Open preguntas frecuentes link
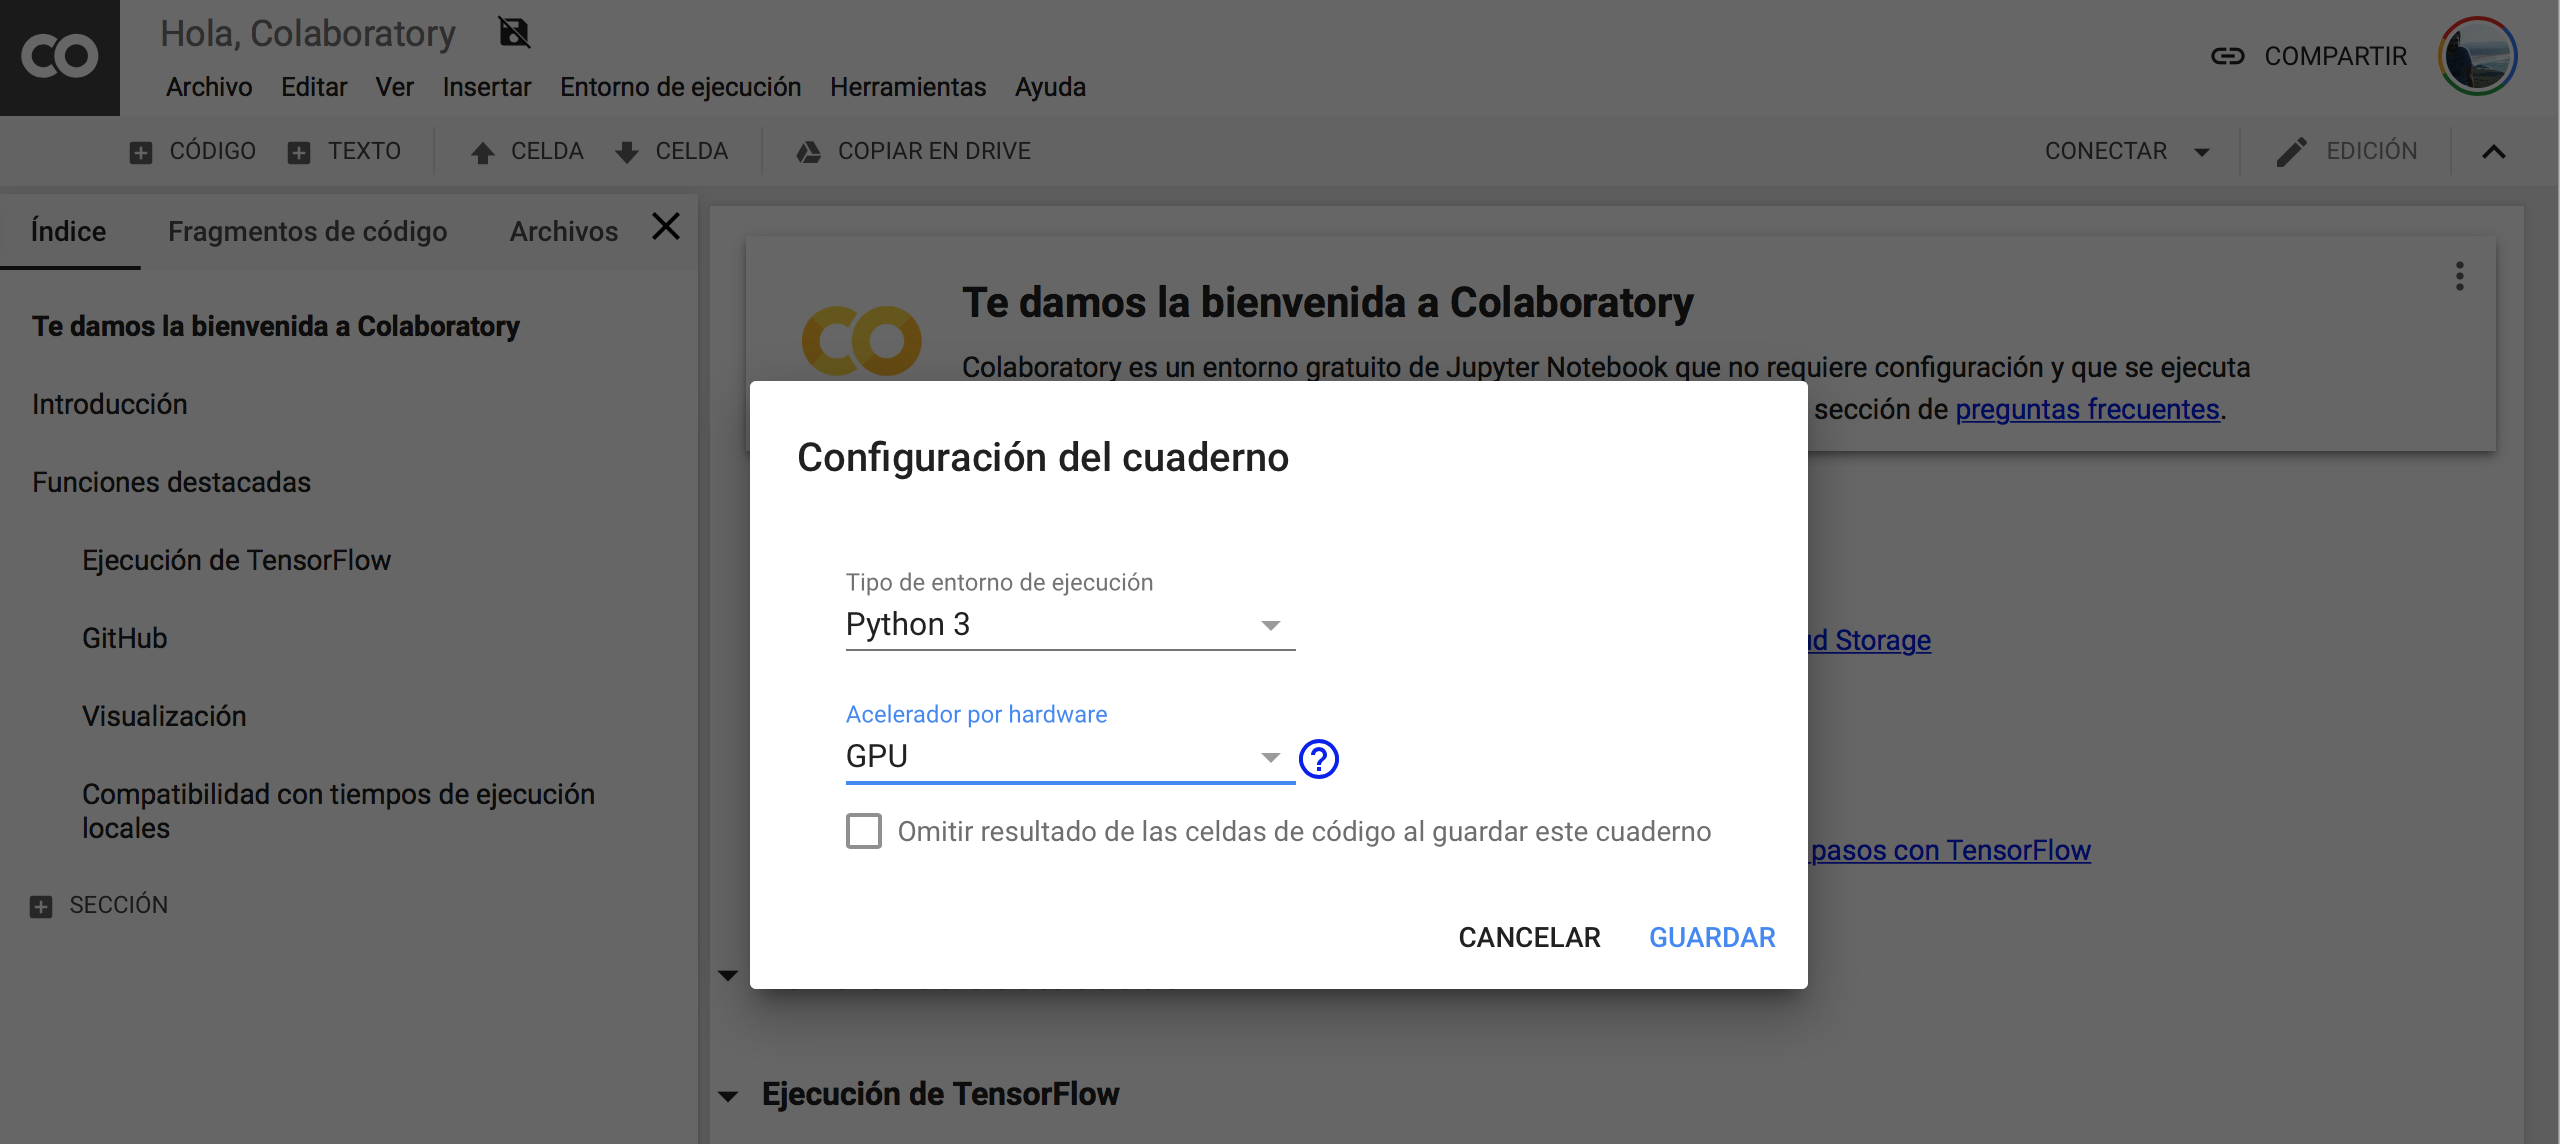The width and height of the screenshot is (2560, 1144). point(2087,409)
